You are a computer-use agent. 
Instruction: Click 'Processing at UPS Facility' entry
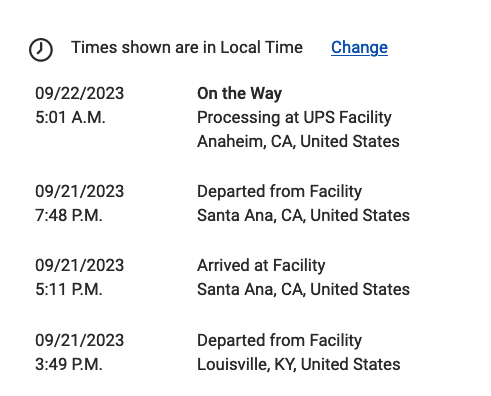coord(294,118)
